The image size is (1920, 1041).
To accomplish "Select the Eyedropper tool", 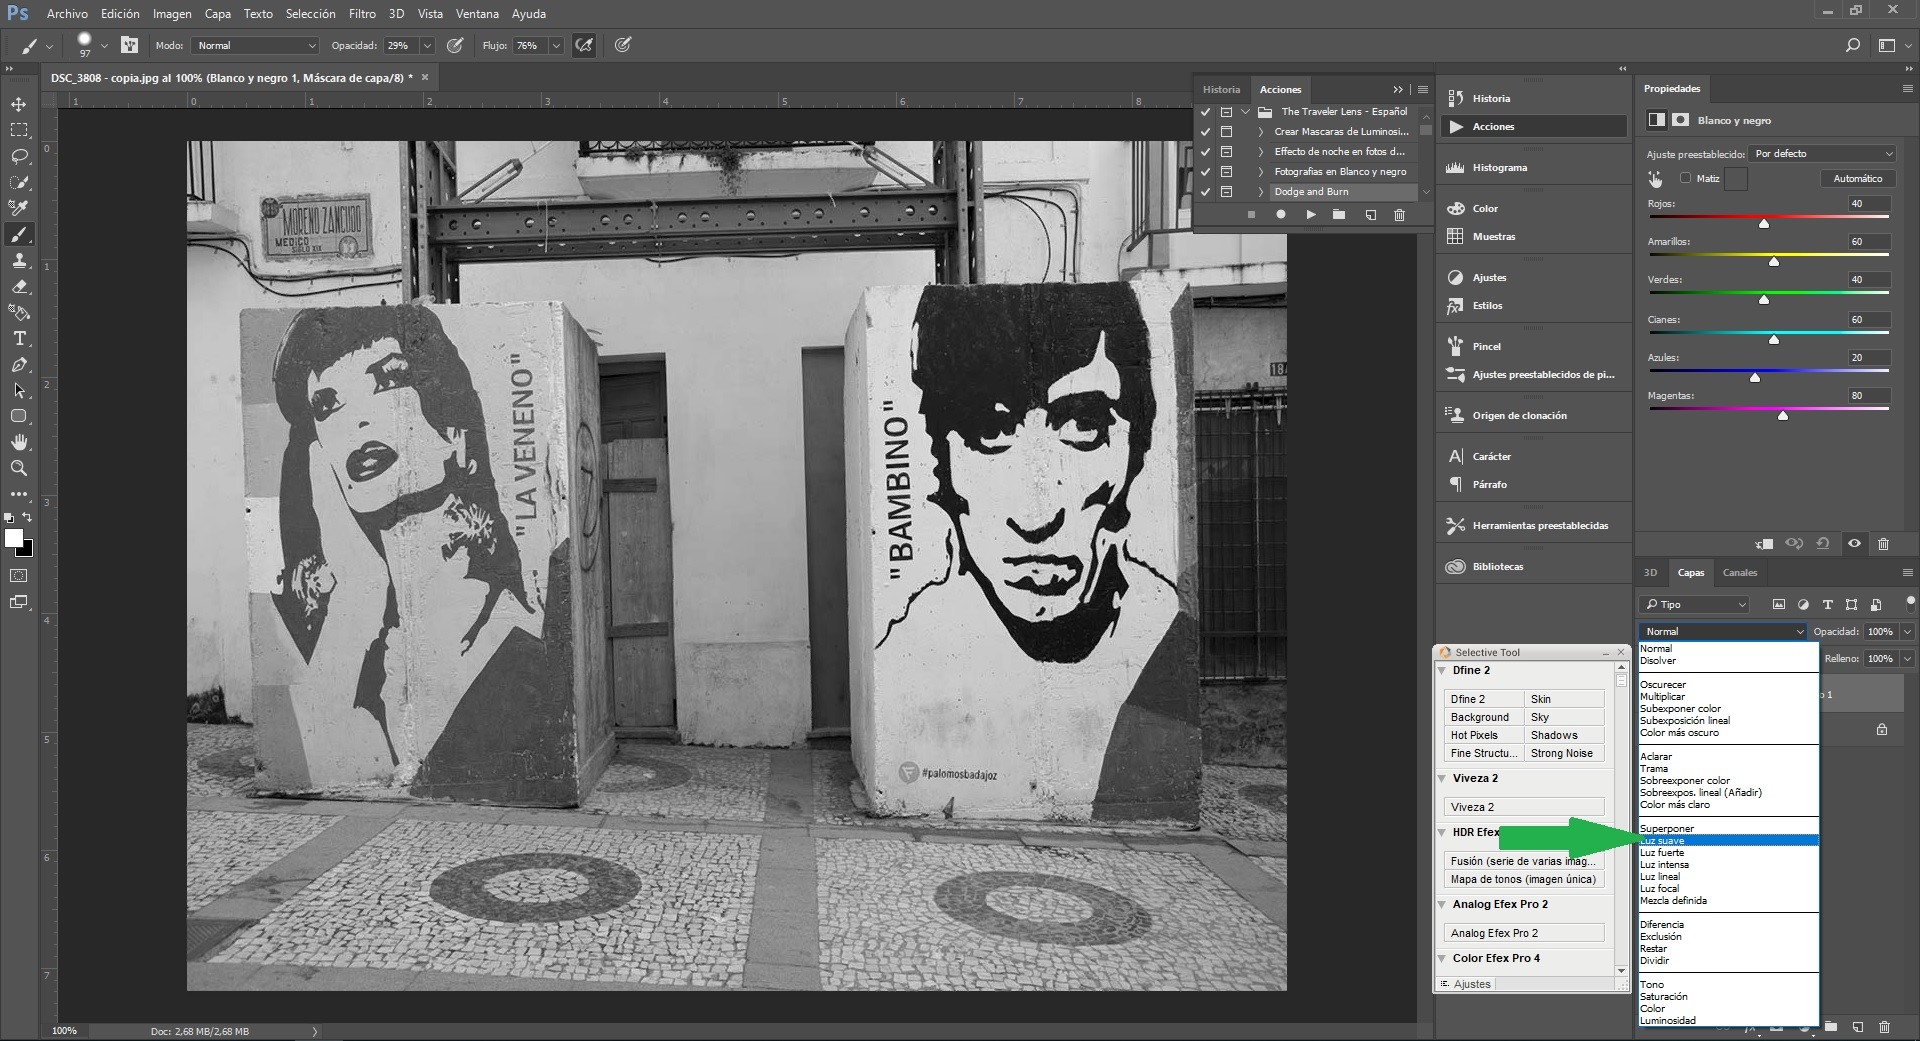I will (x=19, y=208).
